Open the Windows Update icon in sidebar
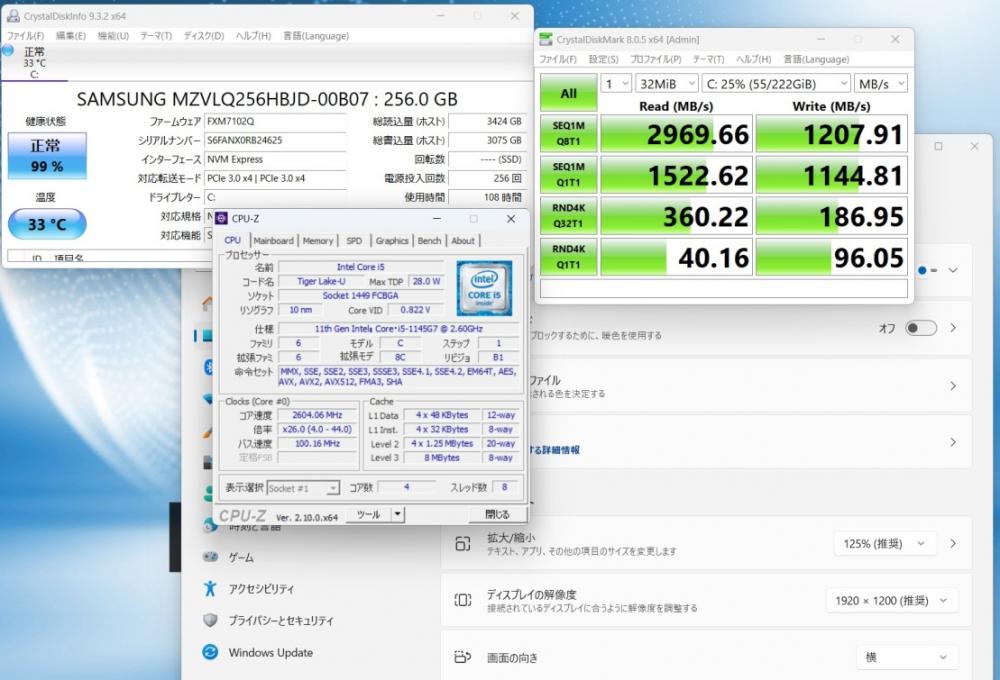 (210, 652)
